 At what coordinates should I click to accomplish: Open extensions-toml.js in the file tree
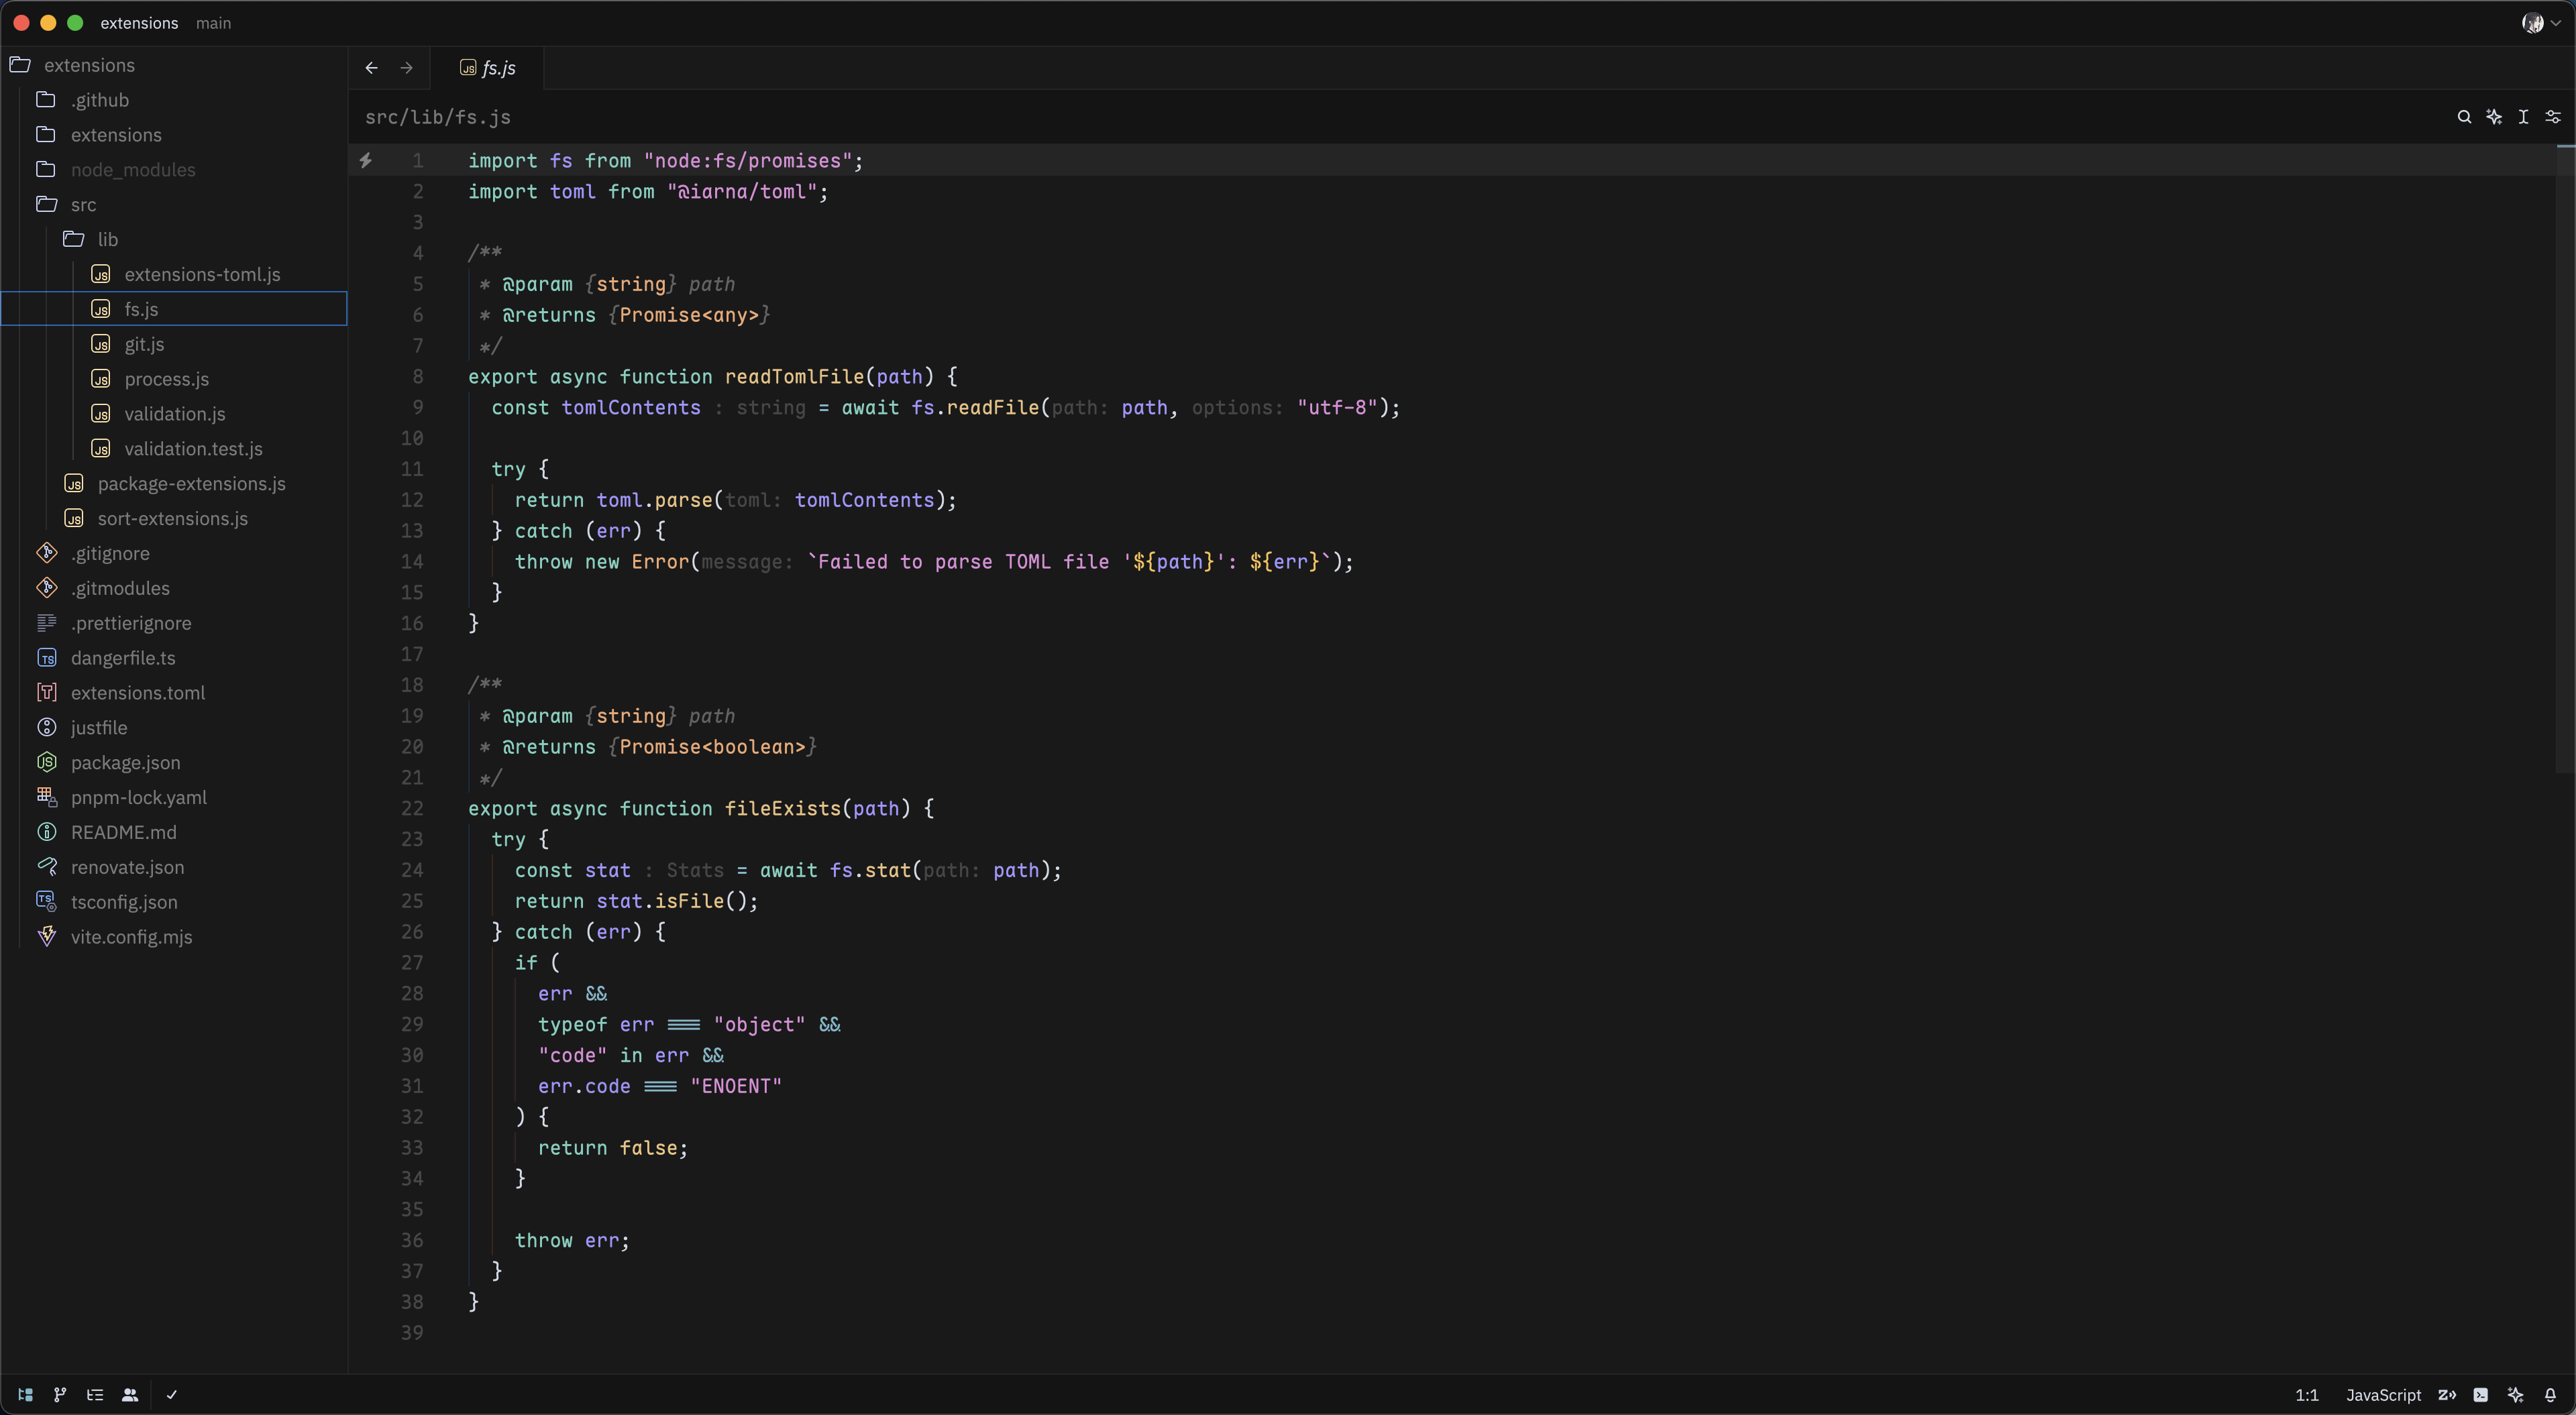174,274
